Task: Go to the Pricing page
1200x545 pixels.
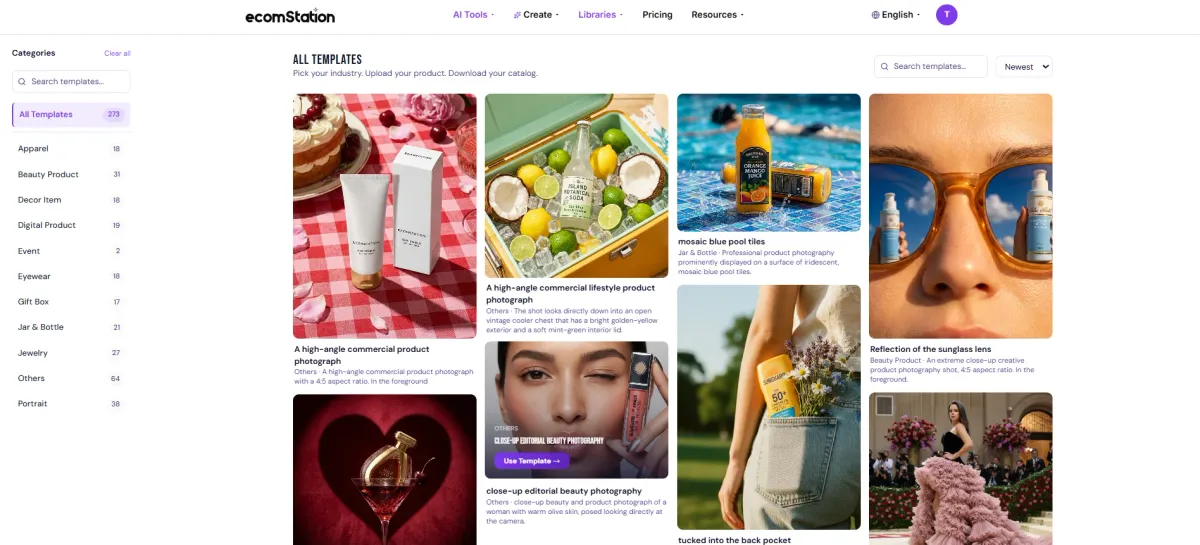Action: pos(657,15)
